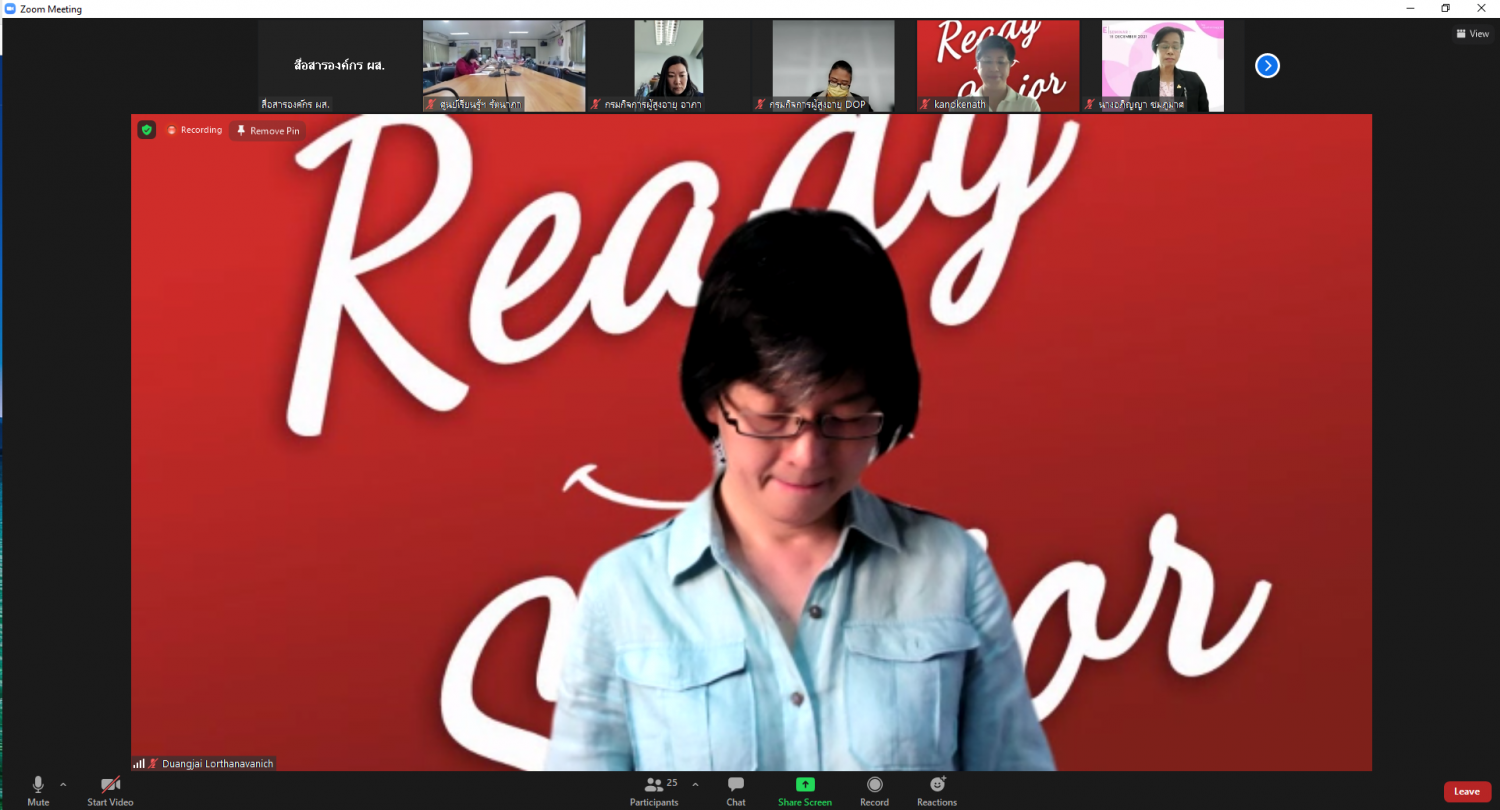Viewport: 1500px width, 810px height.
Task: Click Remove Pin
Action: tap(267, 131)
